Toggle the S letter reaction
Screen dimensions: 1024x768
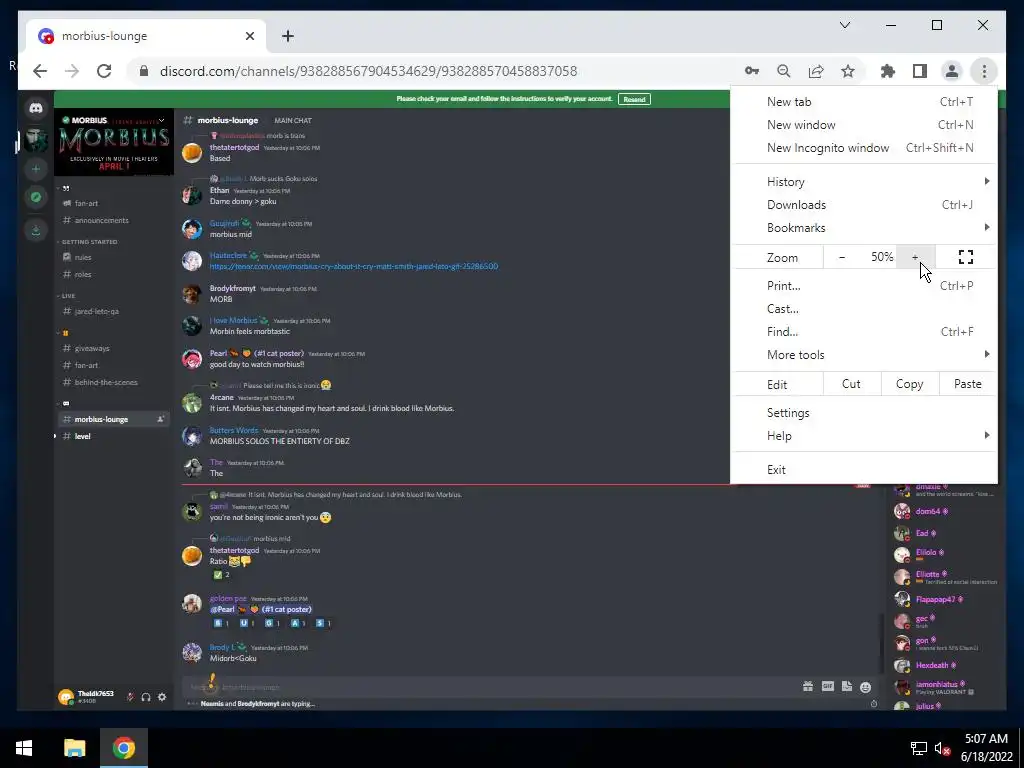(323, 623)
